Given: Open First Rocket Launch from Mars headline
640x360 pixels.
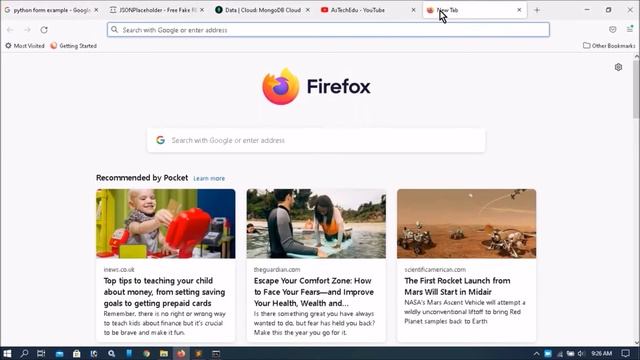Looking at the screenshot, I should click(x=458, y=287).
